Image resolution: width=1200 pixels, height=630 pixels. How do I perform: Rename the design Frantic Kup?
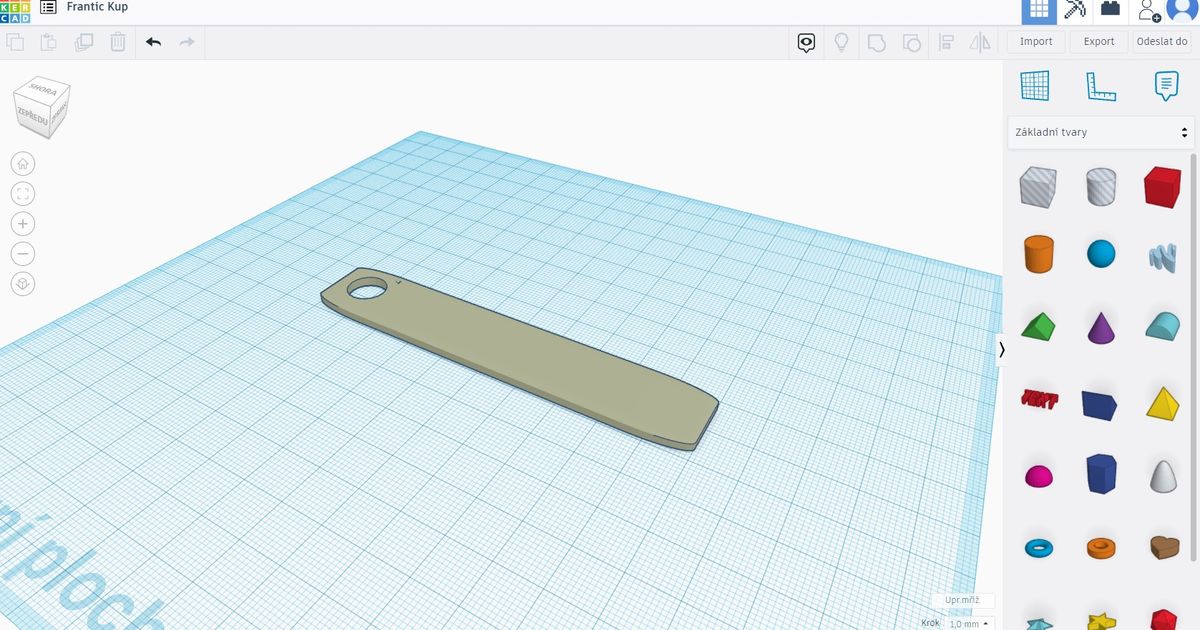click(99, 6)
